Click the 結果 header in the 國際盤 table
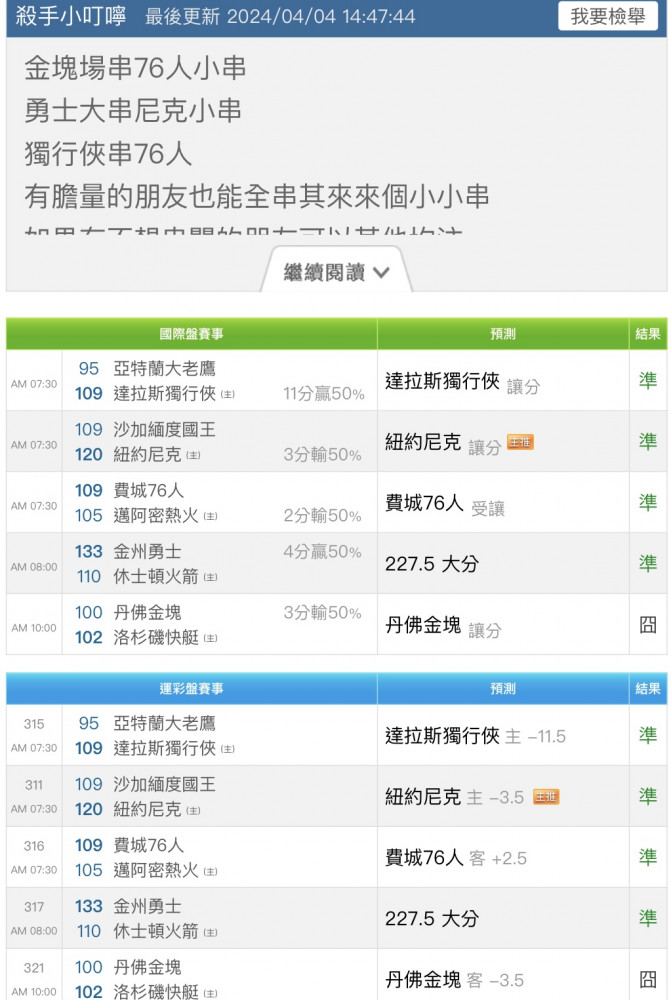This screenshot has height=1000, width=671. coord(648,334)
